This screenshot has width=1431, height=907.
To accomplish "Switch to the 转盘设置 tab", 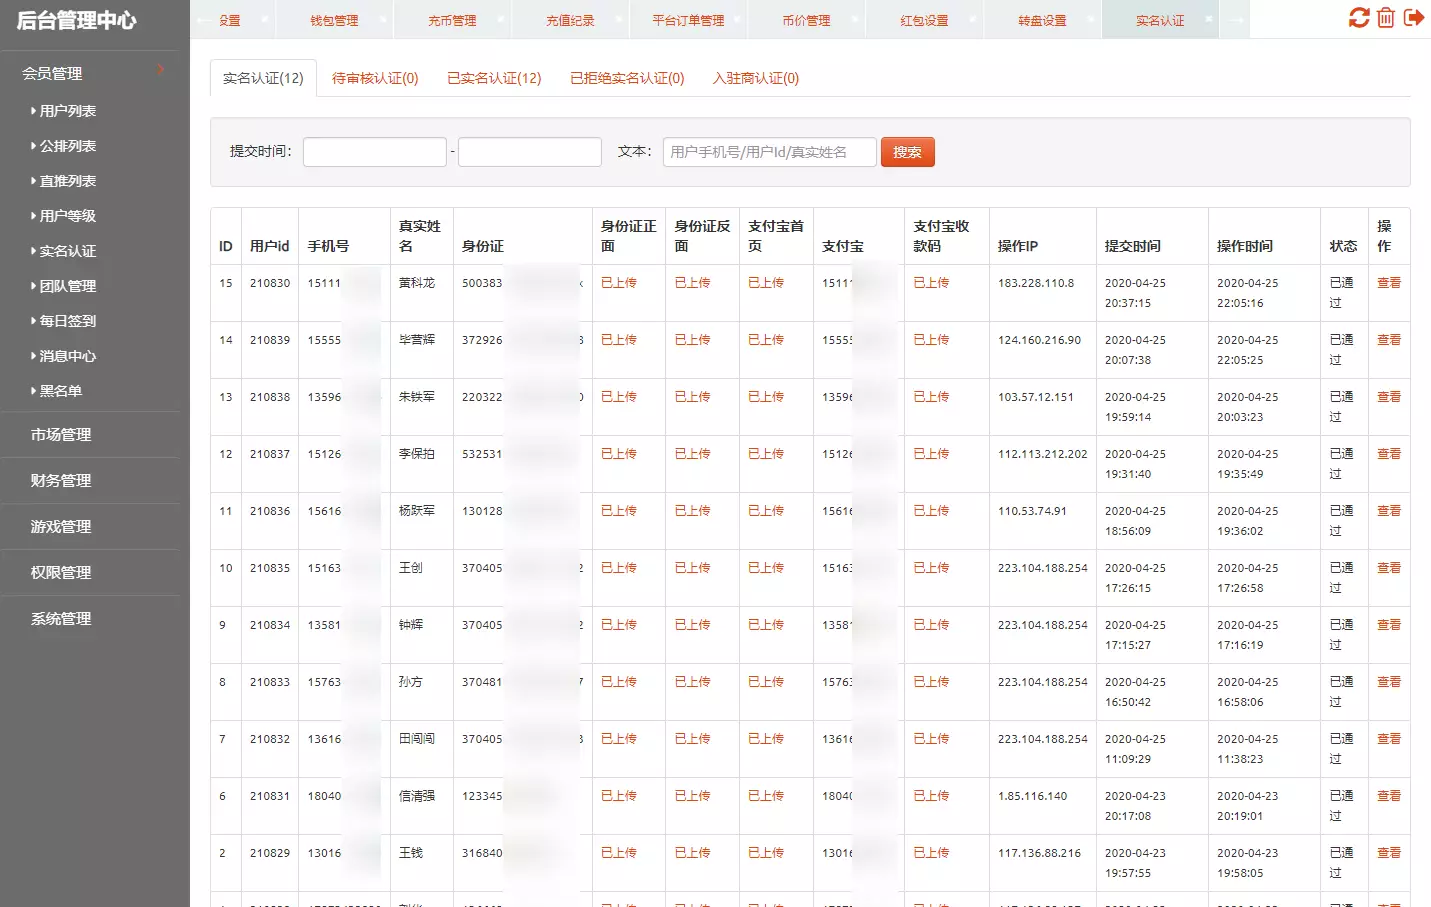I will [1042, 21].
